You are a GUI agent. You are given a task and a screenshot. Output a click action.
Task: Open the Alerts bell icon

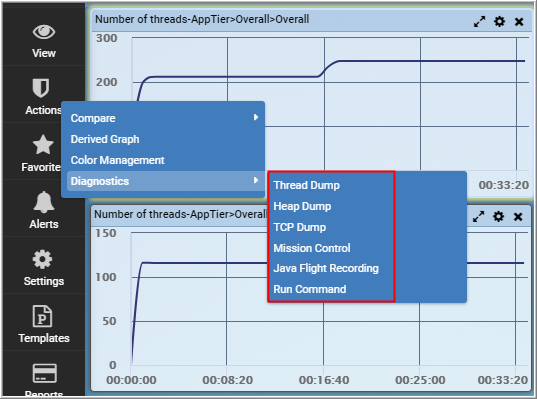(x=43, y=202)
